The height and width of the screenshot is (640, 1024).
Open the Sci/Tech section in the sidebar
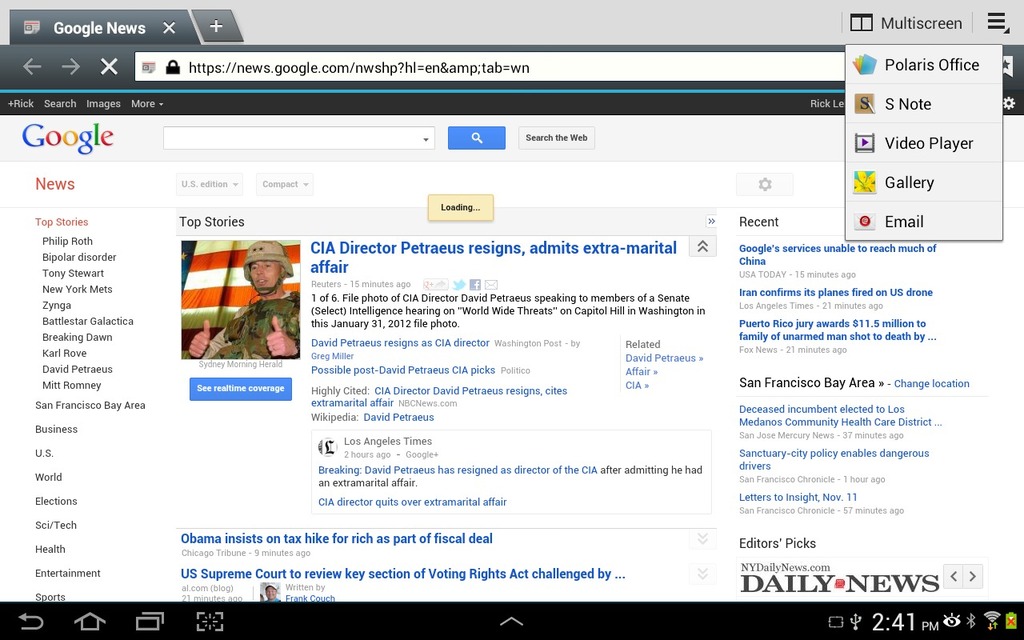(56, 525)
